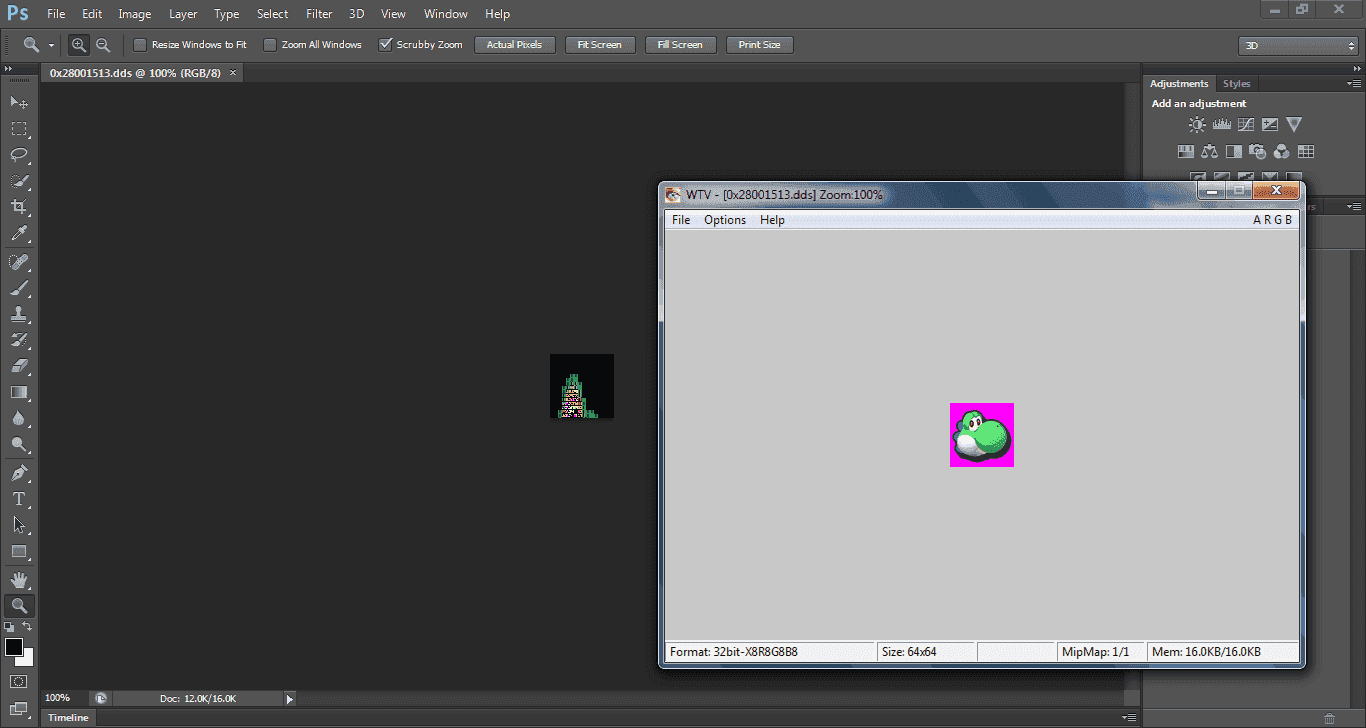The height and width of the screenshot is (728, 1366).
Task: Open the Select menu in Photoshop
Action: pos(272,14)
